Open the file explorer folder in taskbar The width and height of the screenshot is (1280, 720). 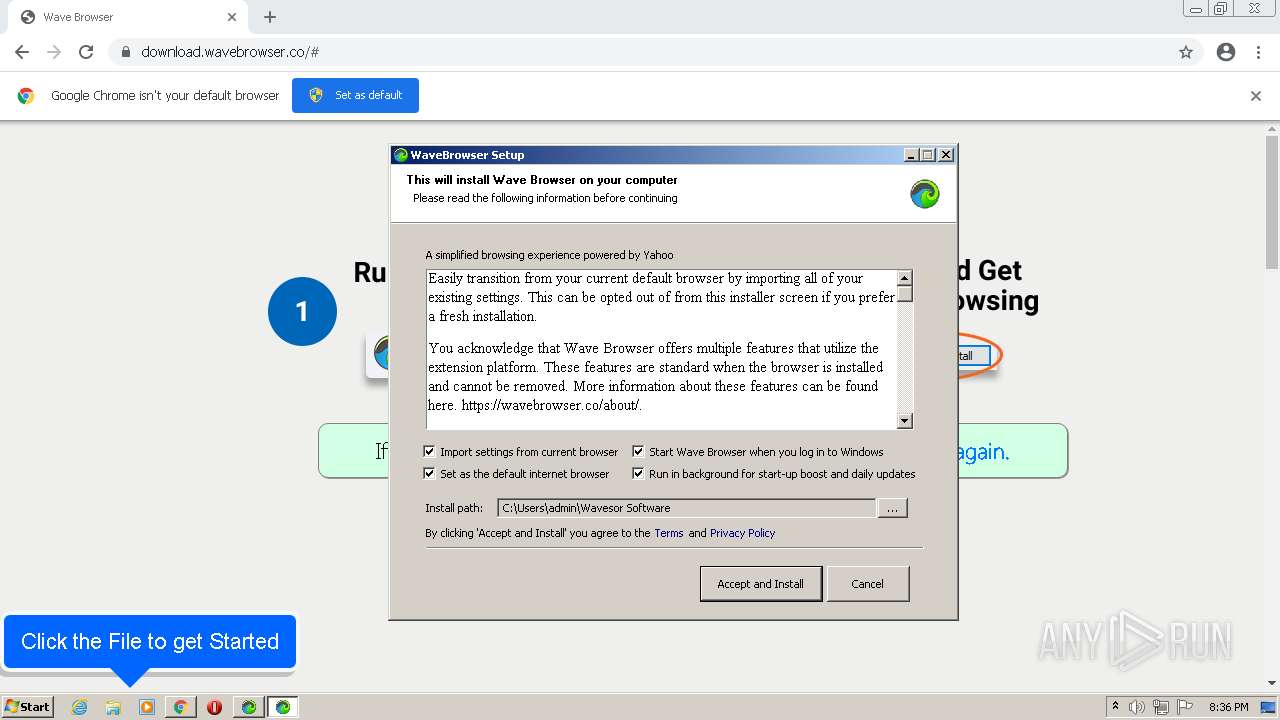(x=113, y=707)
